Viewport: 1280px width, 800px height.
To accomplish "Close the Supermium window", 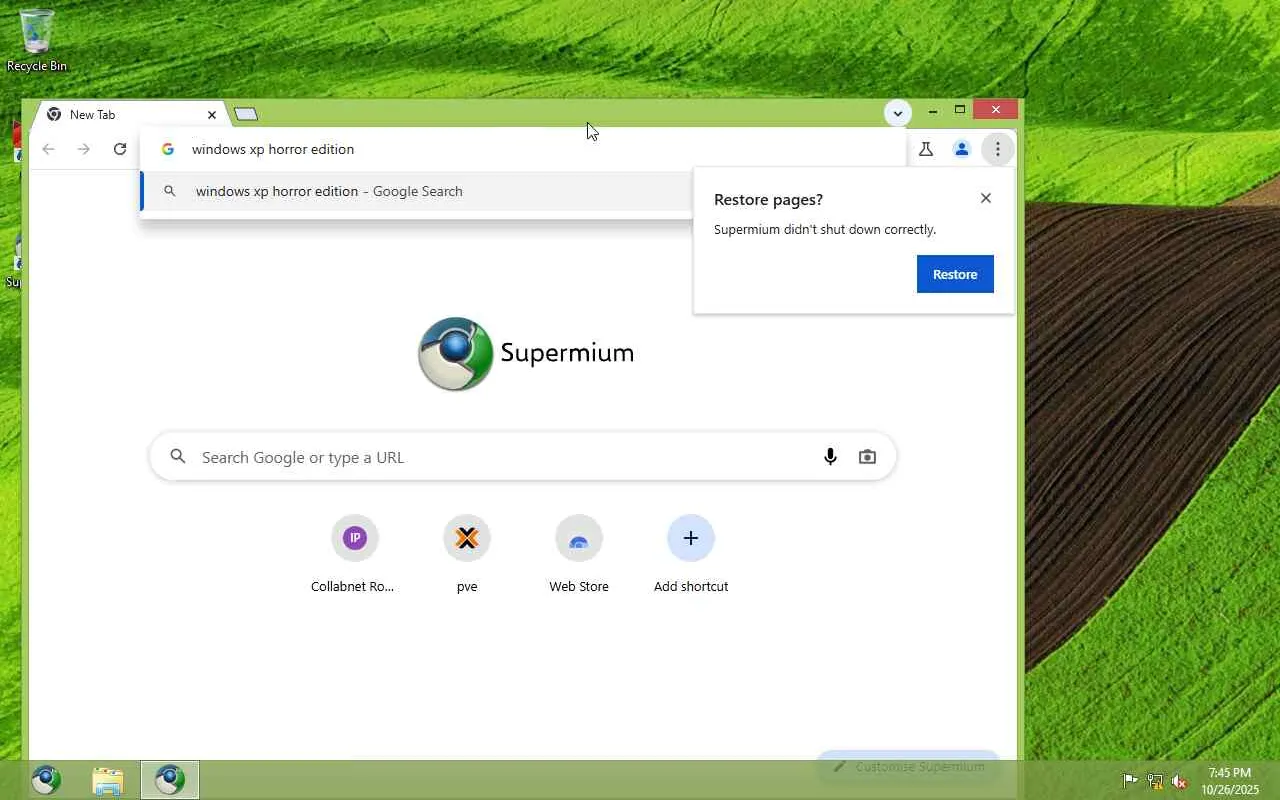I will pyautogui.click(x=996, y=110).
